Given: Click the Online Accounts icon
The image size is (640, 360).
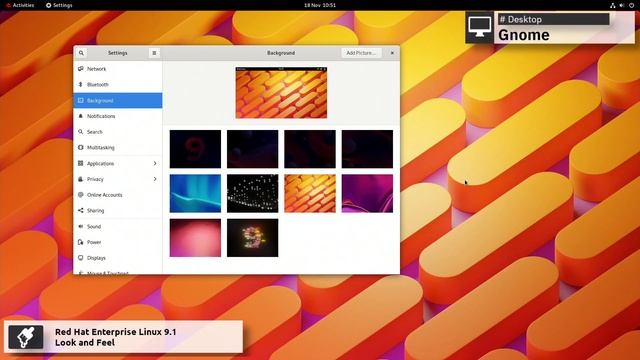Looking at the screenshot, I should (x=80, y=195).
